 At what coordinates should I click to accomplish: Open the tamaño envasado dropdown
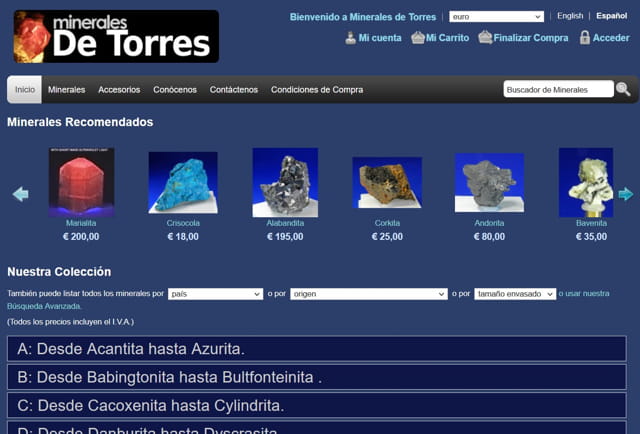[514, 294]
